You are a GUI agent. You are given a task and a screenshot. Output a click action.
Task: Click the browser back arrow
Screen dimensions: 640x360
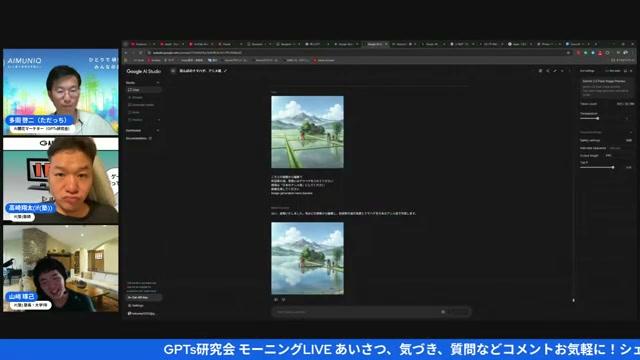click(126, 53)
